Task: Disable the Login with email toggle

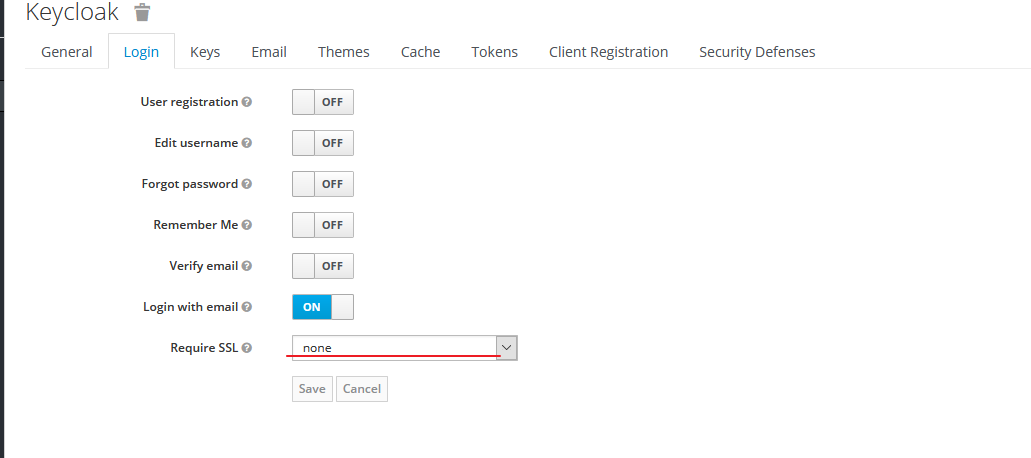Action: pos(323,307)
